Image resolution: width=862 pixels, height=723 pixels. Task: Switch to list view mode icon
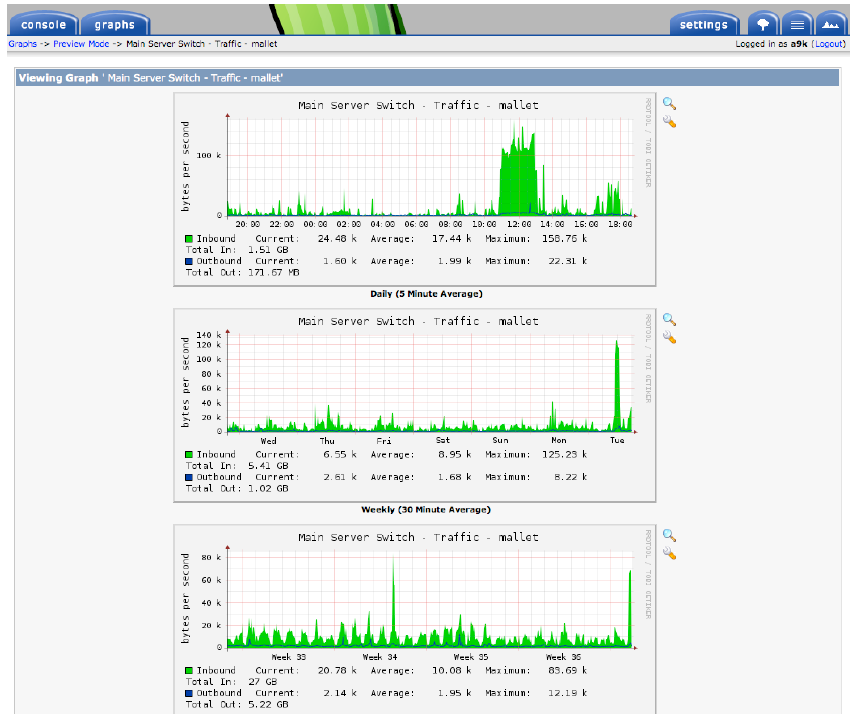click(797, 24)
